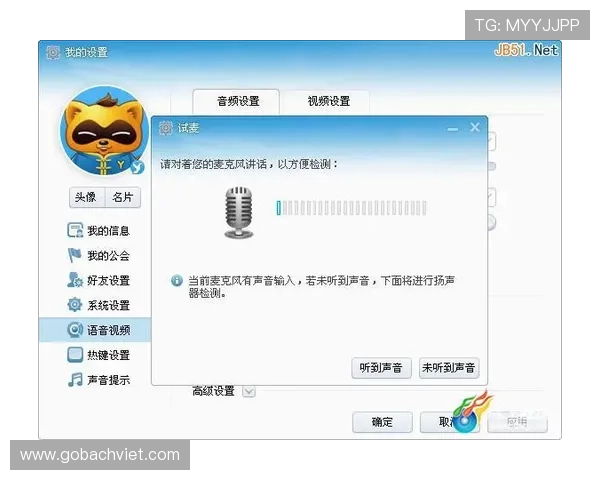Click the Y badge on avatar
This screenshot has width=600, height=480.
point(137,167)
